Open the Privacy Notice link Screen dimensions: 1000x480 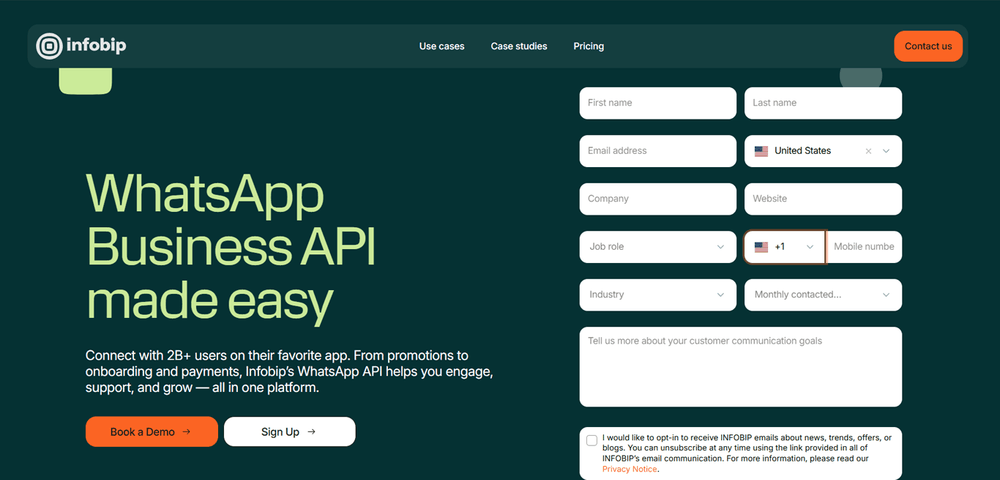pos(629,469)
